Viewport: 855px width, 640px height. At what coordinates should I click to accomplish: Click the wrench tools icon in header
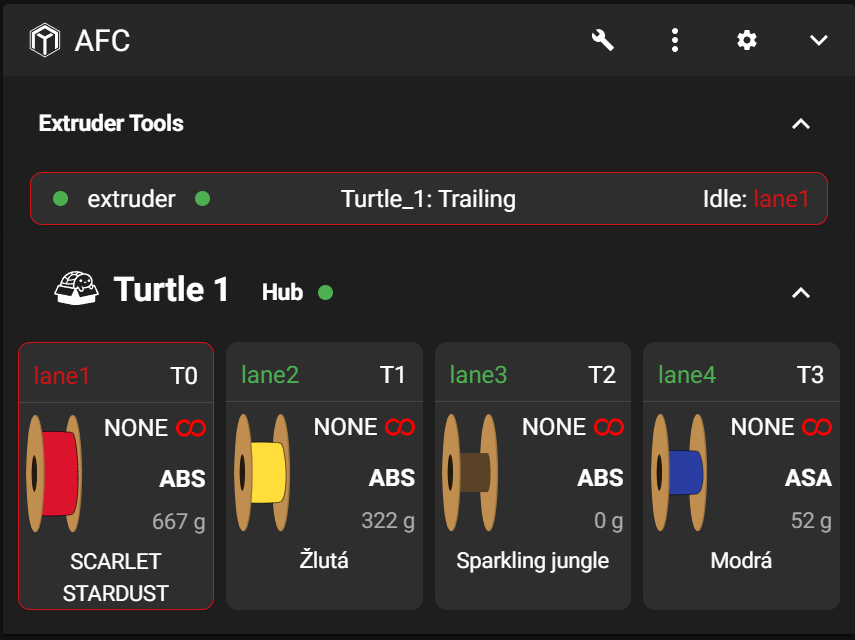point(602,40)
